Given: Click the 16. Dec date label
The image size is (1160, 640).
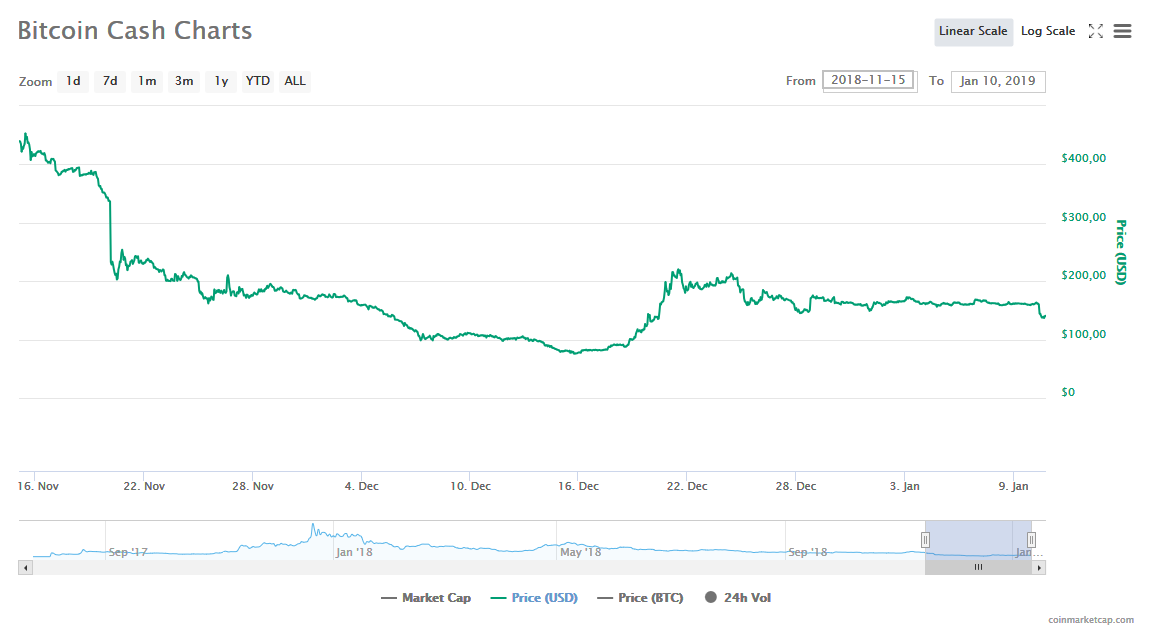Looking at the screenshot, I should (579, 486).
